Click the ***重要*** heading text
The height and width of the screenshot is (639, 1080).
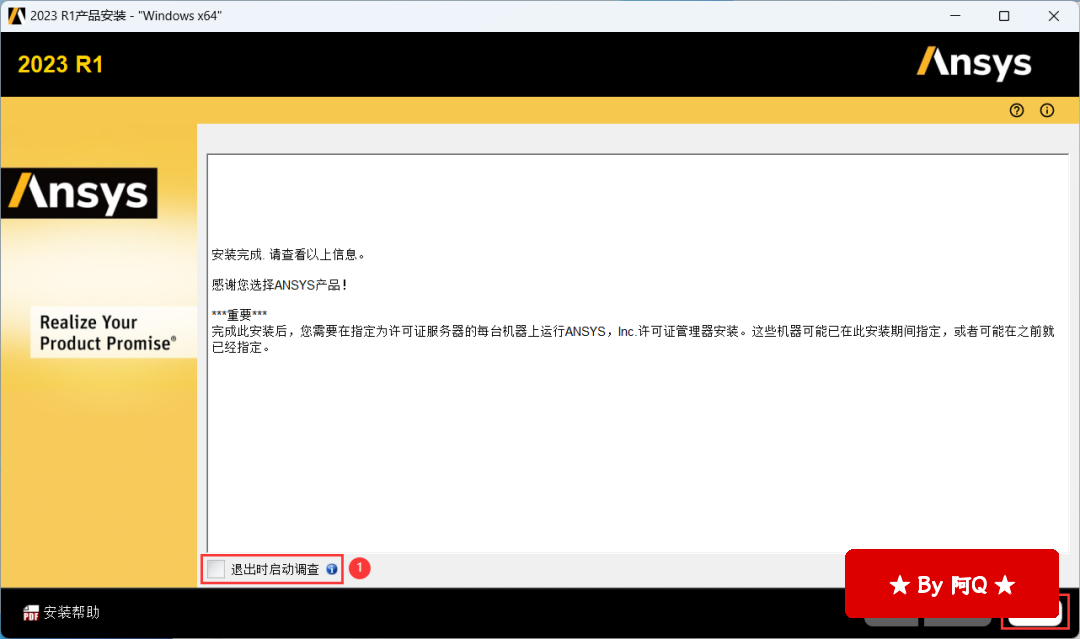pos(239,315)
